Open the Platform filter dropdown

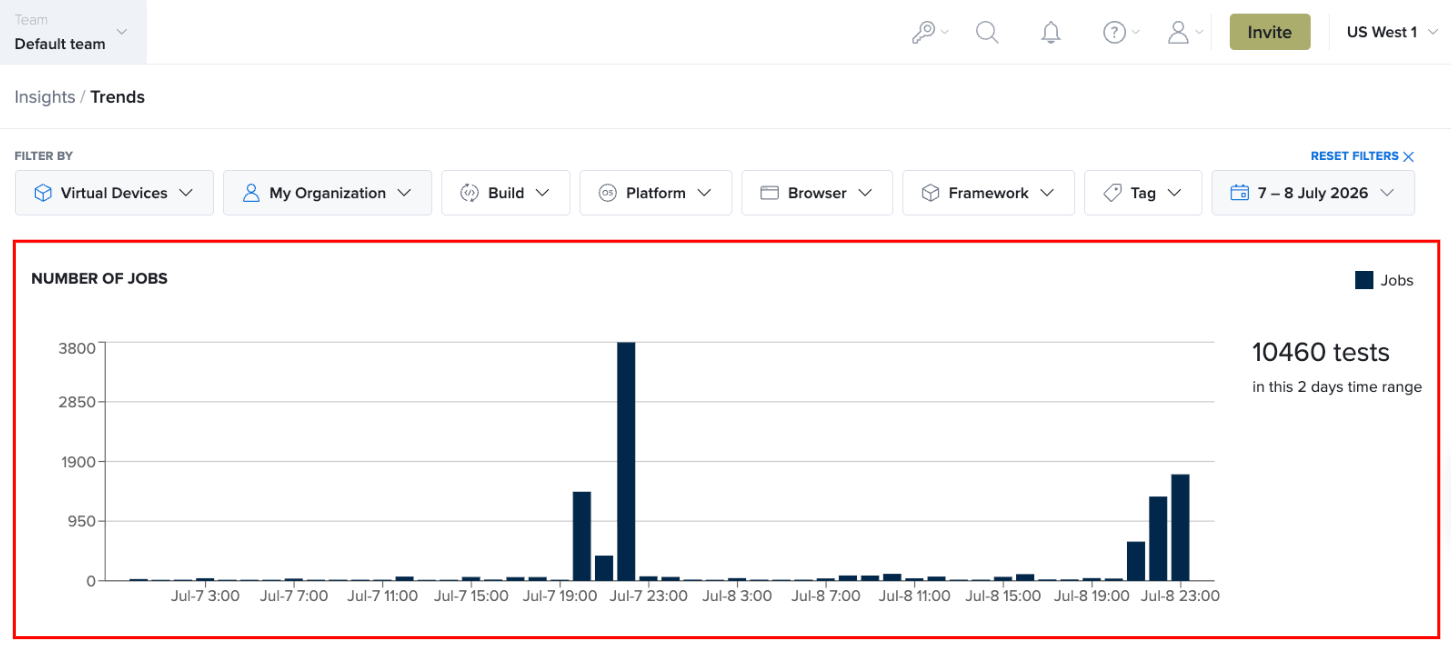coord(656,193)
